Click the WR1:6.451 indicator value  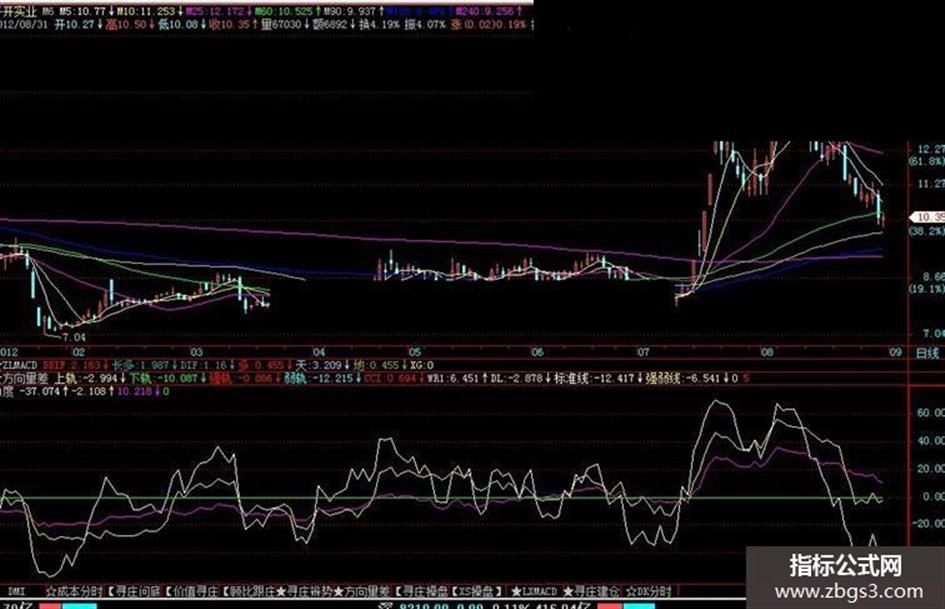(453, 379)
